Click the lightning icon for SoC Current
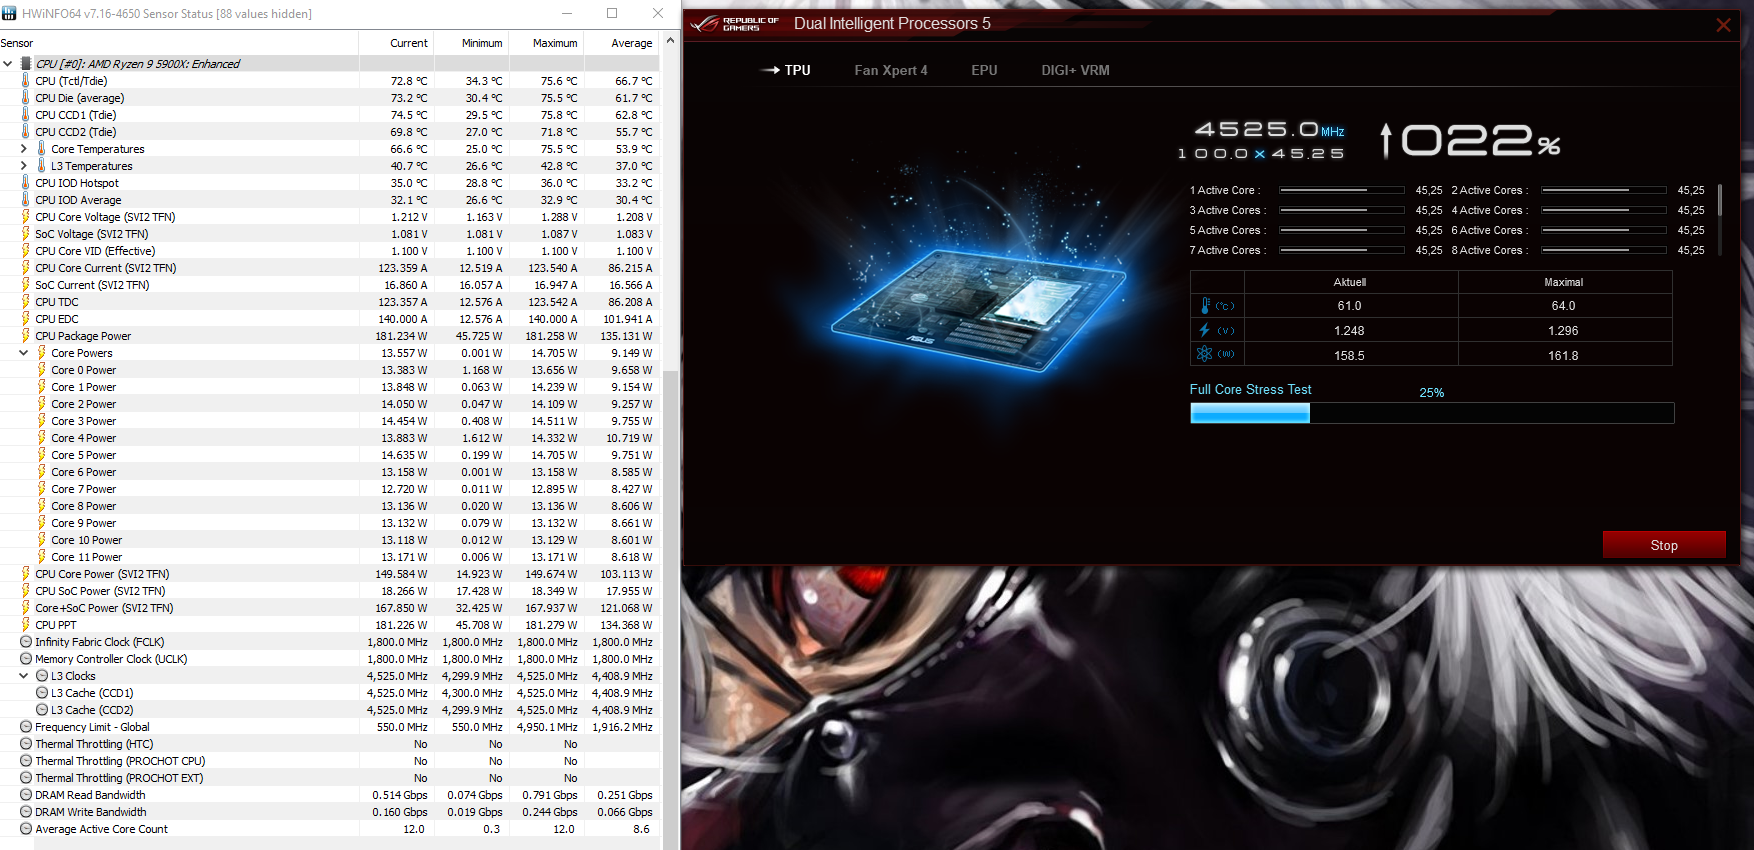The width and height of the screenshot is (1754, 850). [x=26, y=284]
